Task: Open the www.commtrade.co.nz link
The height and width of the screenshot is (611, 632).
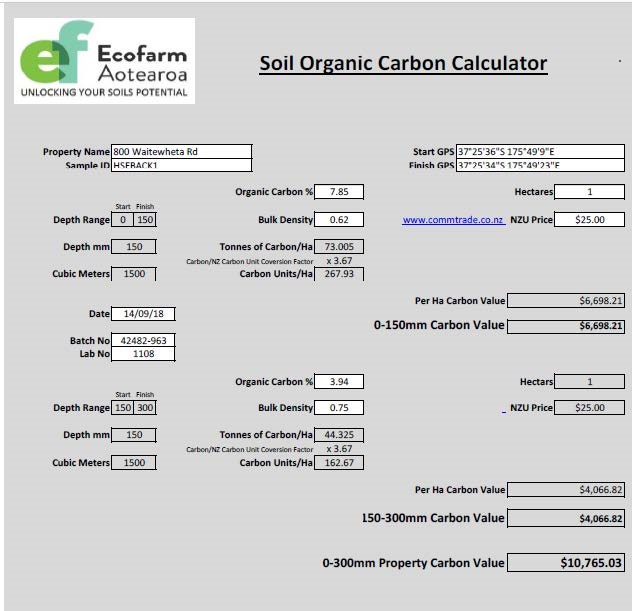Action: tap(453, 220)
